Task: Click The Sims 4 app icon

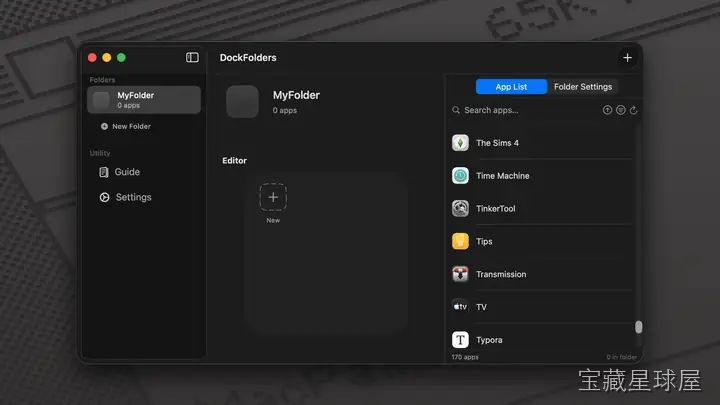Action: click(x=460, y=143)
